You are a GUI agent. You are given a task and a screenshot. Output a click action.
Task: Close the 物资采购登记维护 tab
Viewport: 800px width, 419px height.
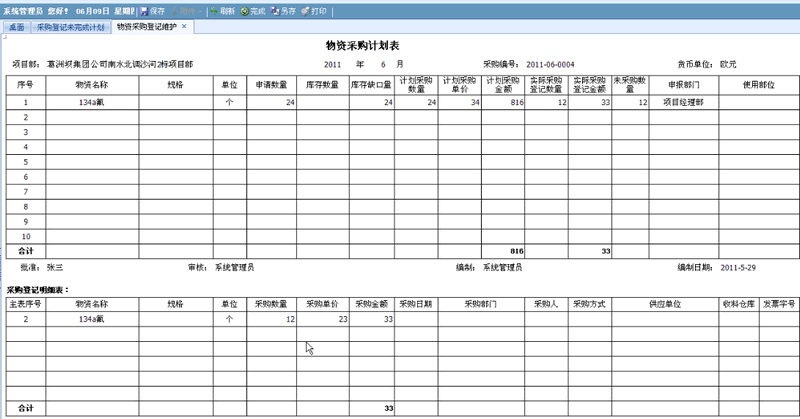tap(183, 26)
